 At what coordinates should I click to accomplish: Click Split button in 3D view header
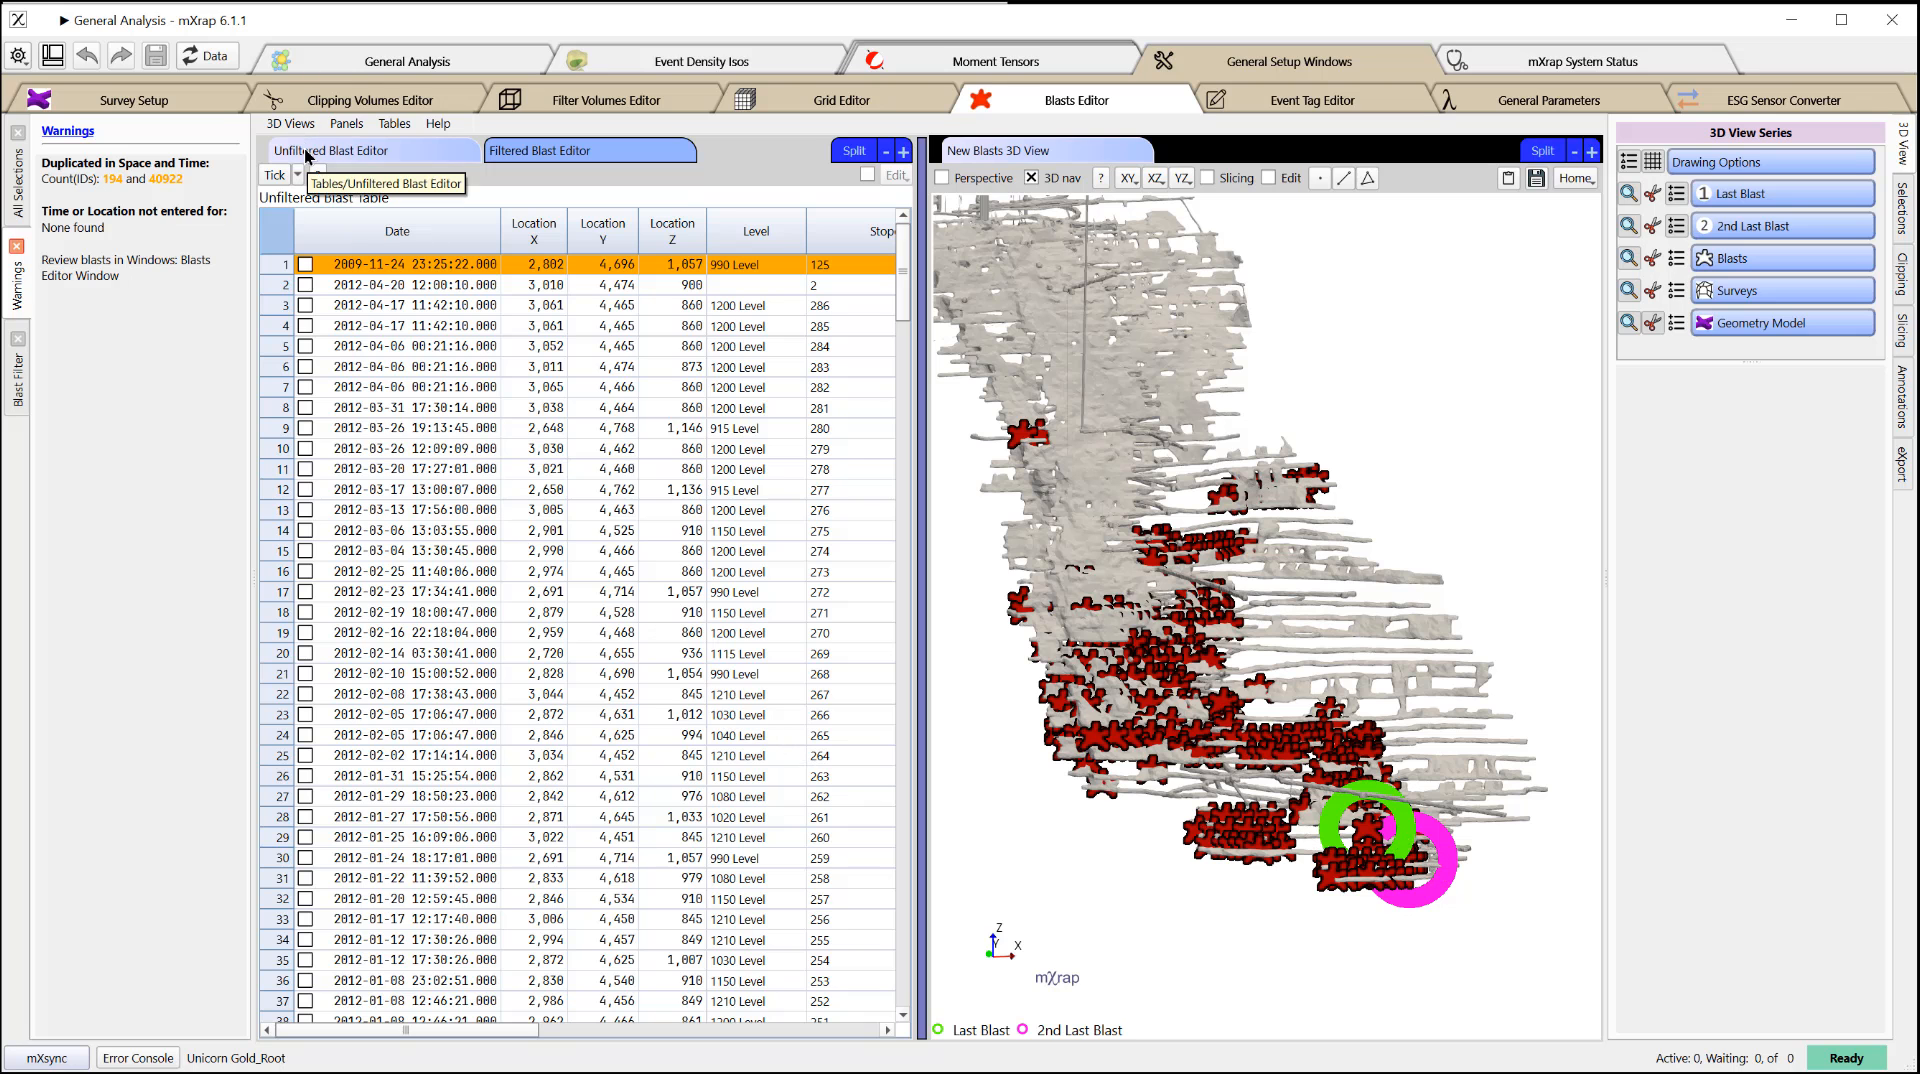1542,151
